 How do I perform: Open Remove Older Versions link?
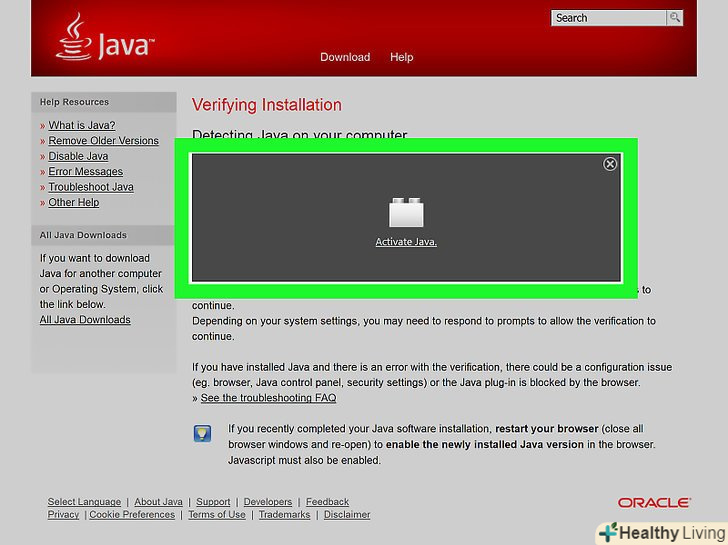point(104,141)
